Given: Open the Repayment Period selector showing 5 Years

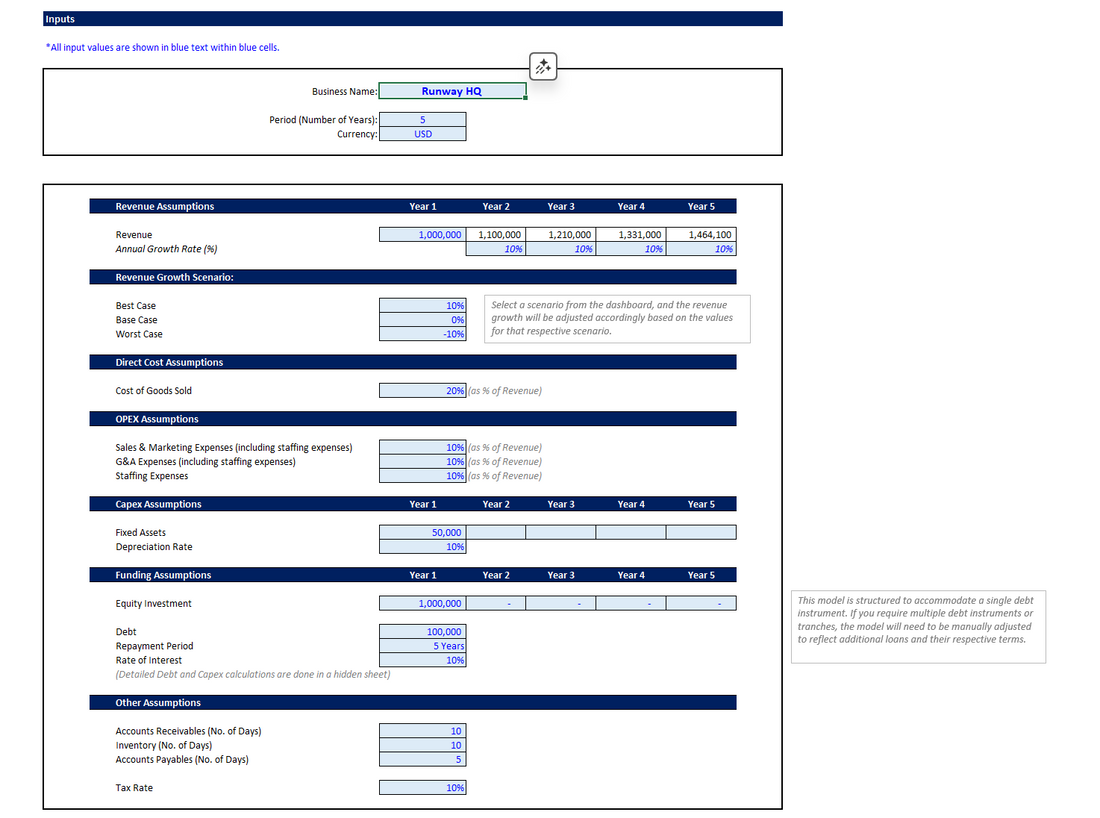Looking at the screenshot, I should pos(422,645).
